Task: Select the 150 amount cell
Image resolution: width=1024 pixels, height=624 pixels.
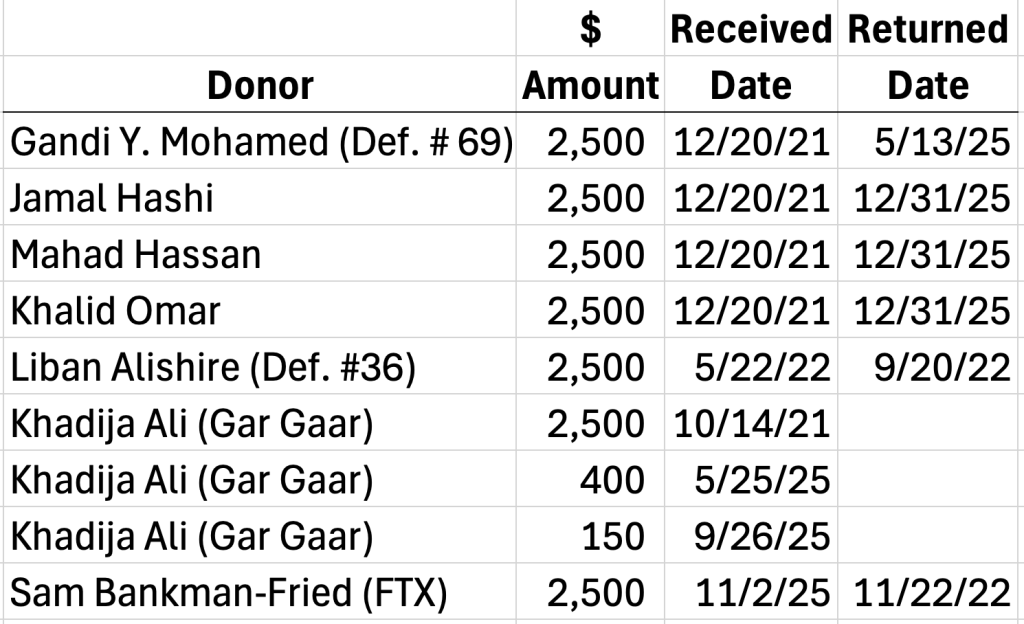Action: click(590, 535)
